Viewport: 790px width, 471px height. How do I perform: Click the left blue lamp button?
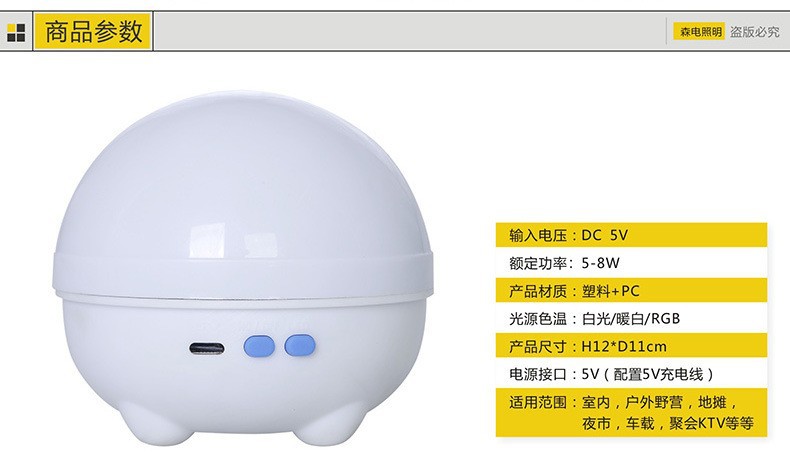point(259,347)
